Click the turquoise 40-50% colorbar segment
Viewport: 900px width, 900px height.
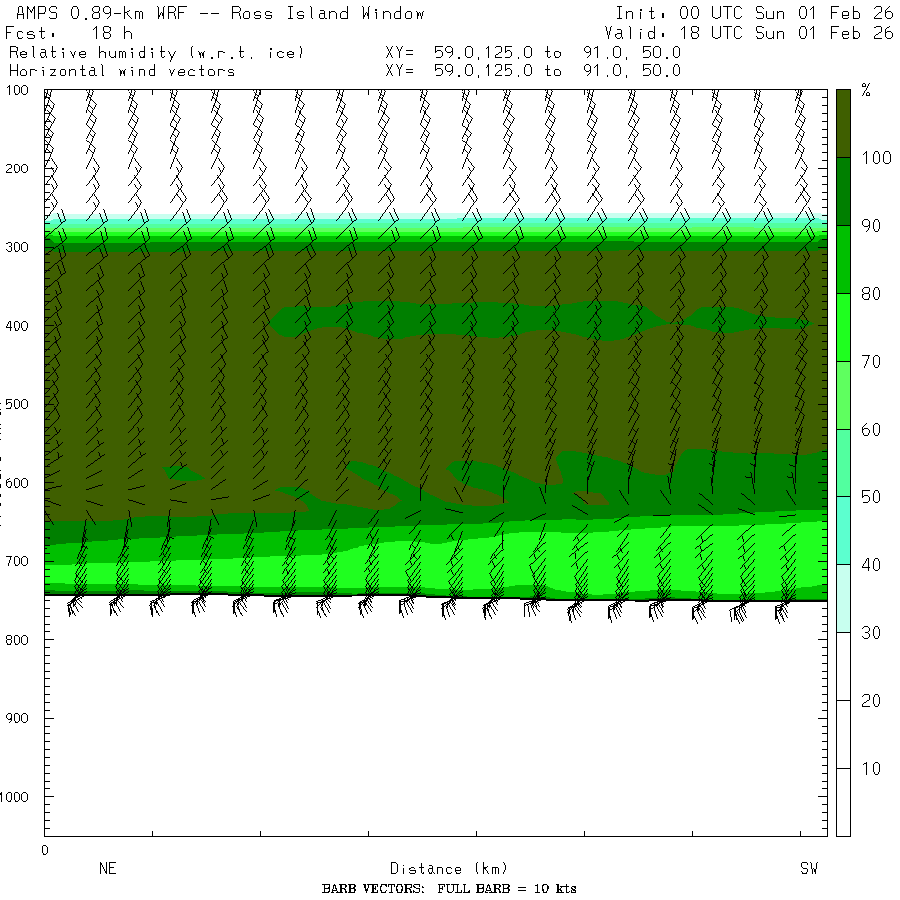843,531
